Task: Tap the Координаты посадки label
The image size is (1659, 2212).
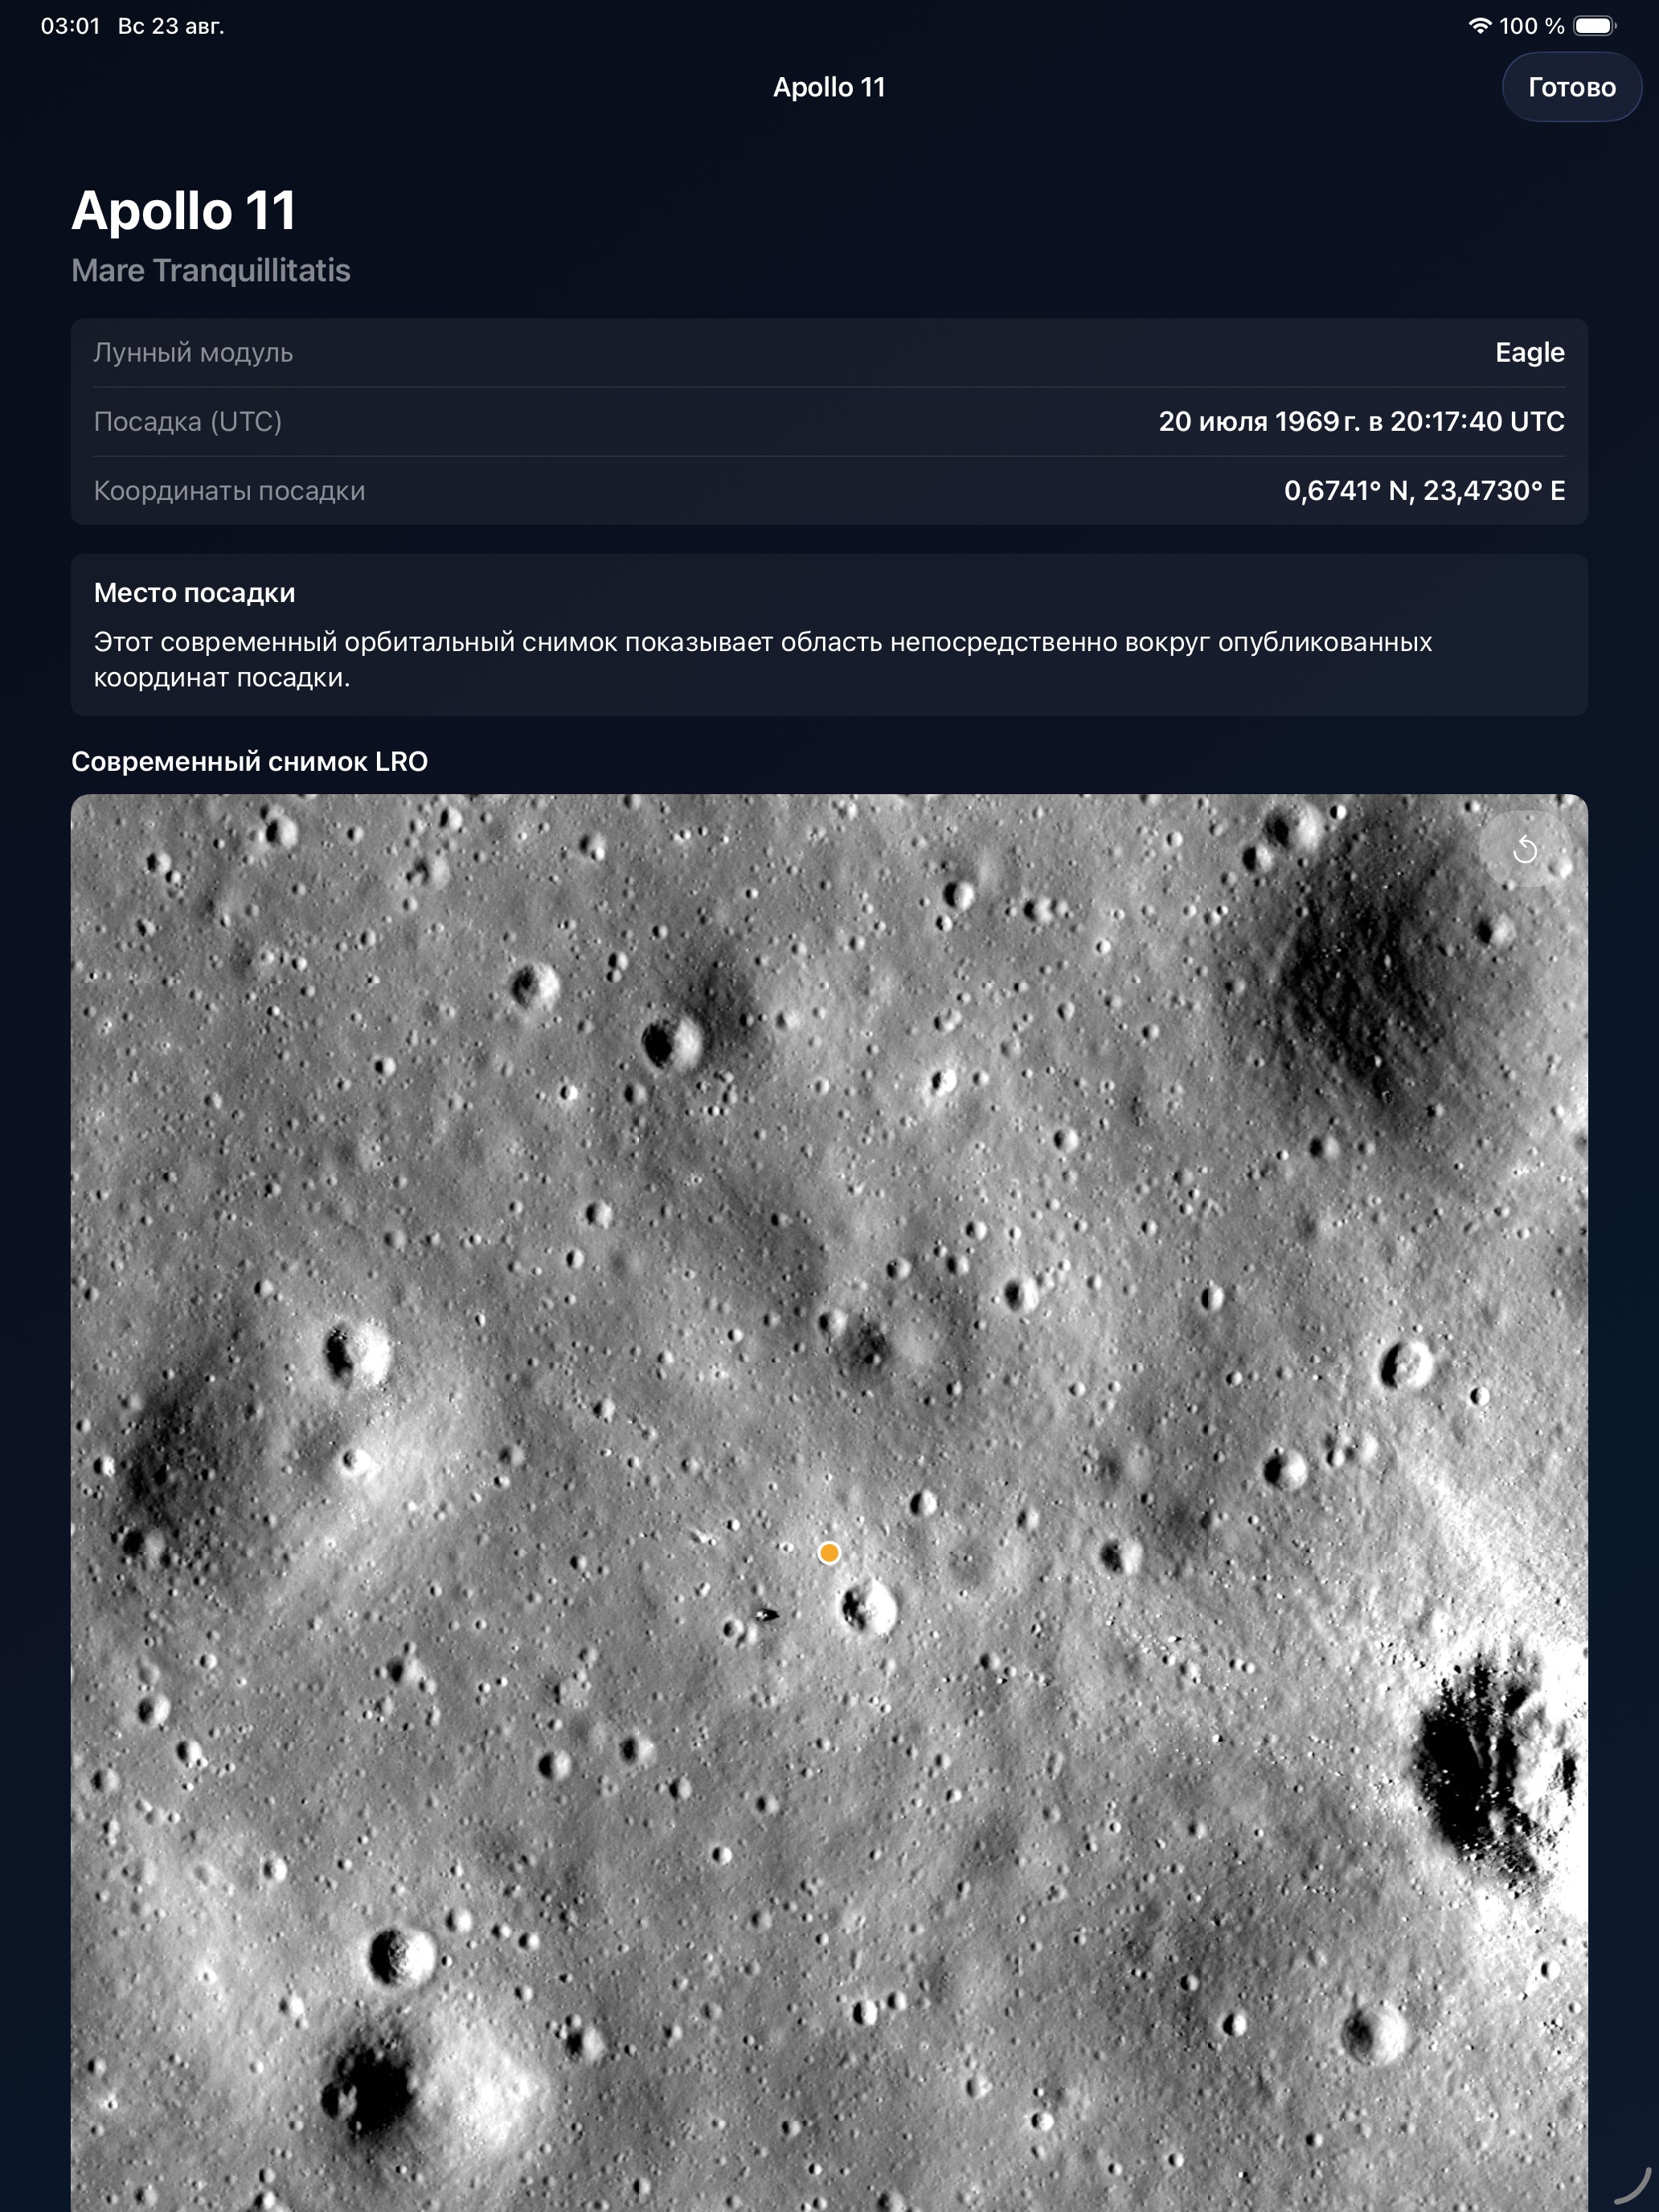Action: tap(229, 490)
